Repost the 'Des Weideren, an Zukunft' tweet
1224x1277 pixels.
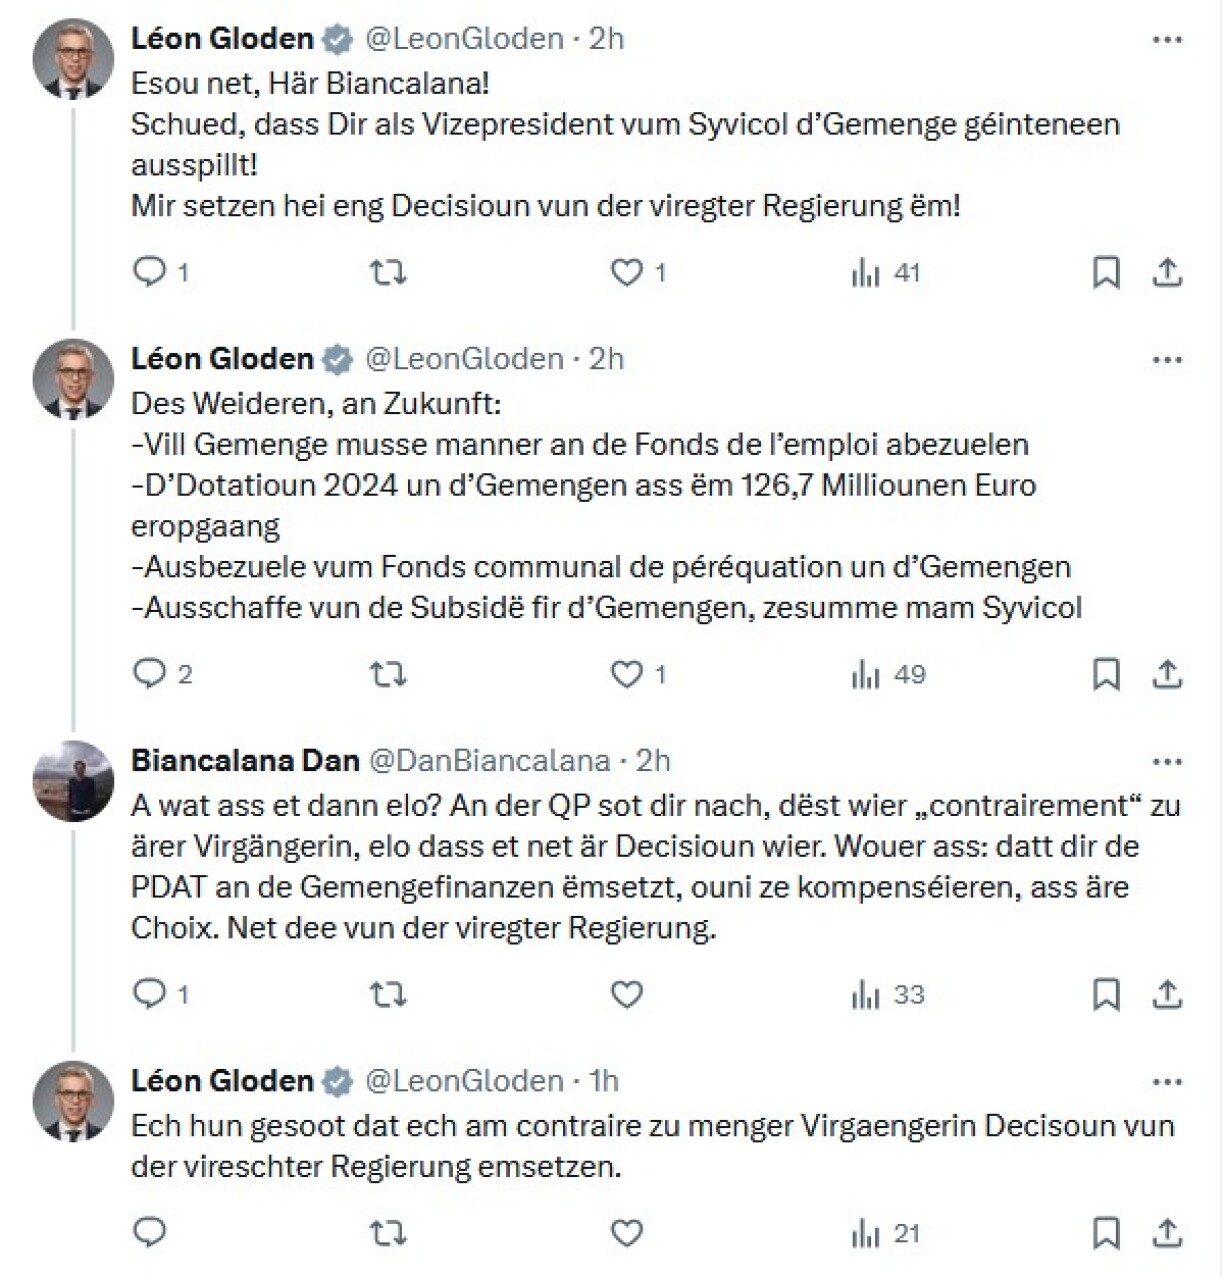pyautogui.click(x=388, y=675)
